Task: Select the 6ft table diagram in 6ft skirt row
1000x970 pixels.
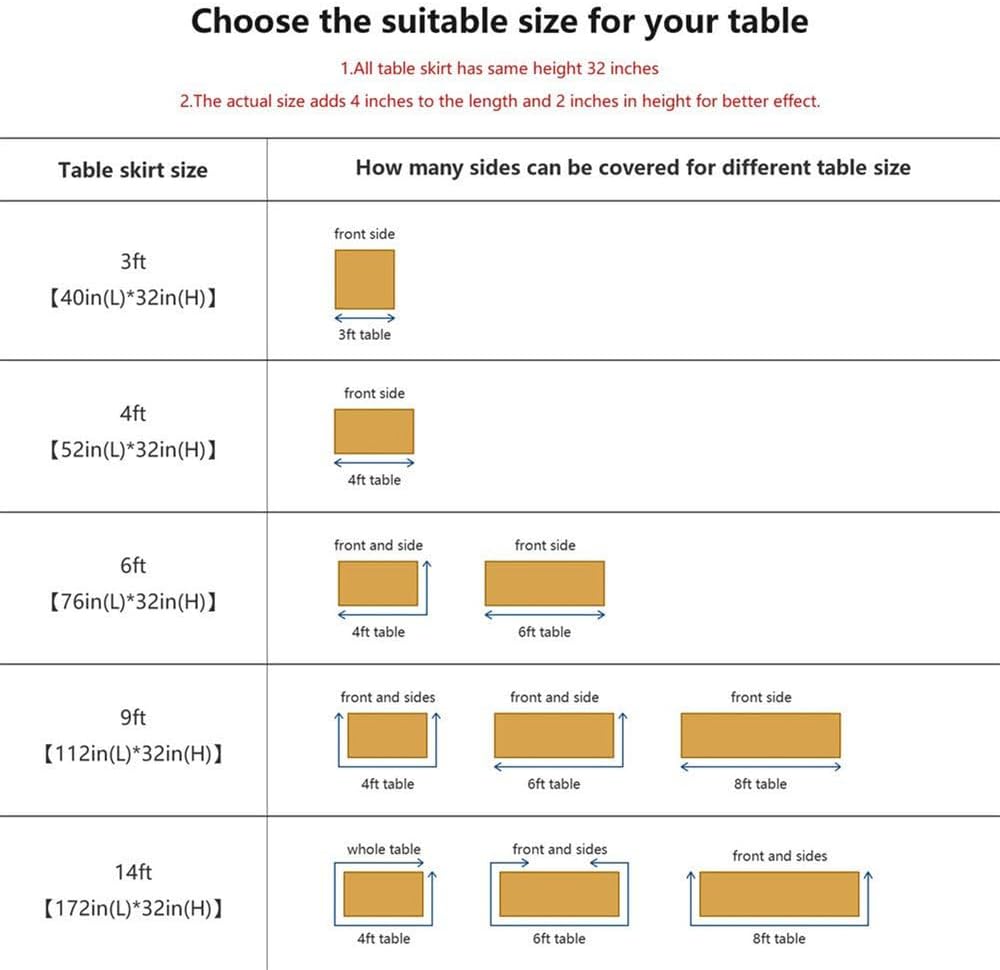Action: [x=544, y=583]
